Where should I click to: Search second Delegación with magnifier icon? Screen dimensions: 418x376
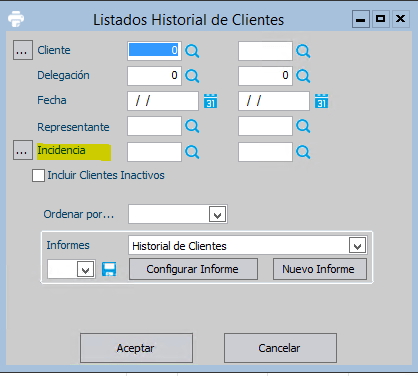[x=303, y=76]
